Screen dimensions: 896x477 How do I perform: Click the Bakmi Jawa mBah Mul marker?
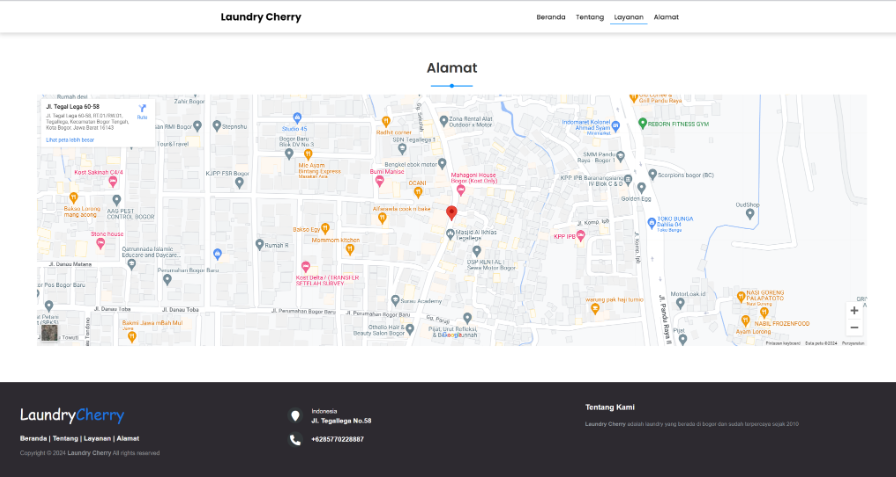coord(131,336)
